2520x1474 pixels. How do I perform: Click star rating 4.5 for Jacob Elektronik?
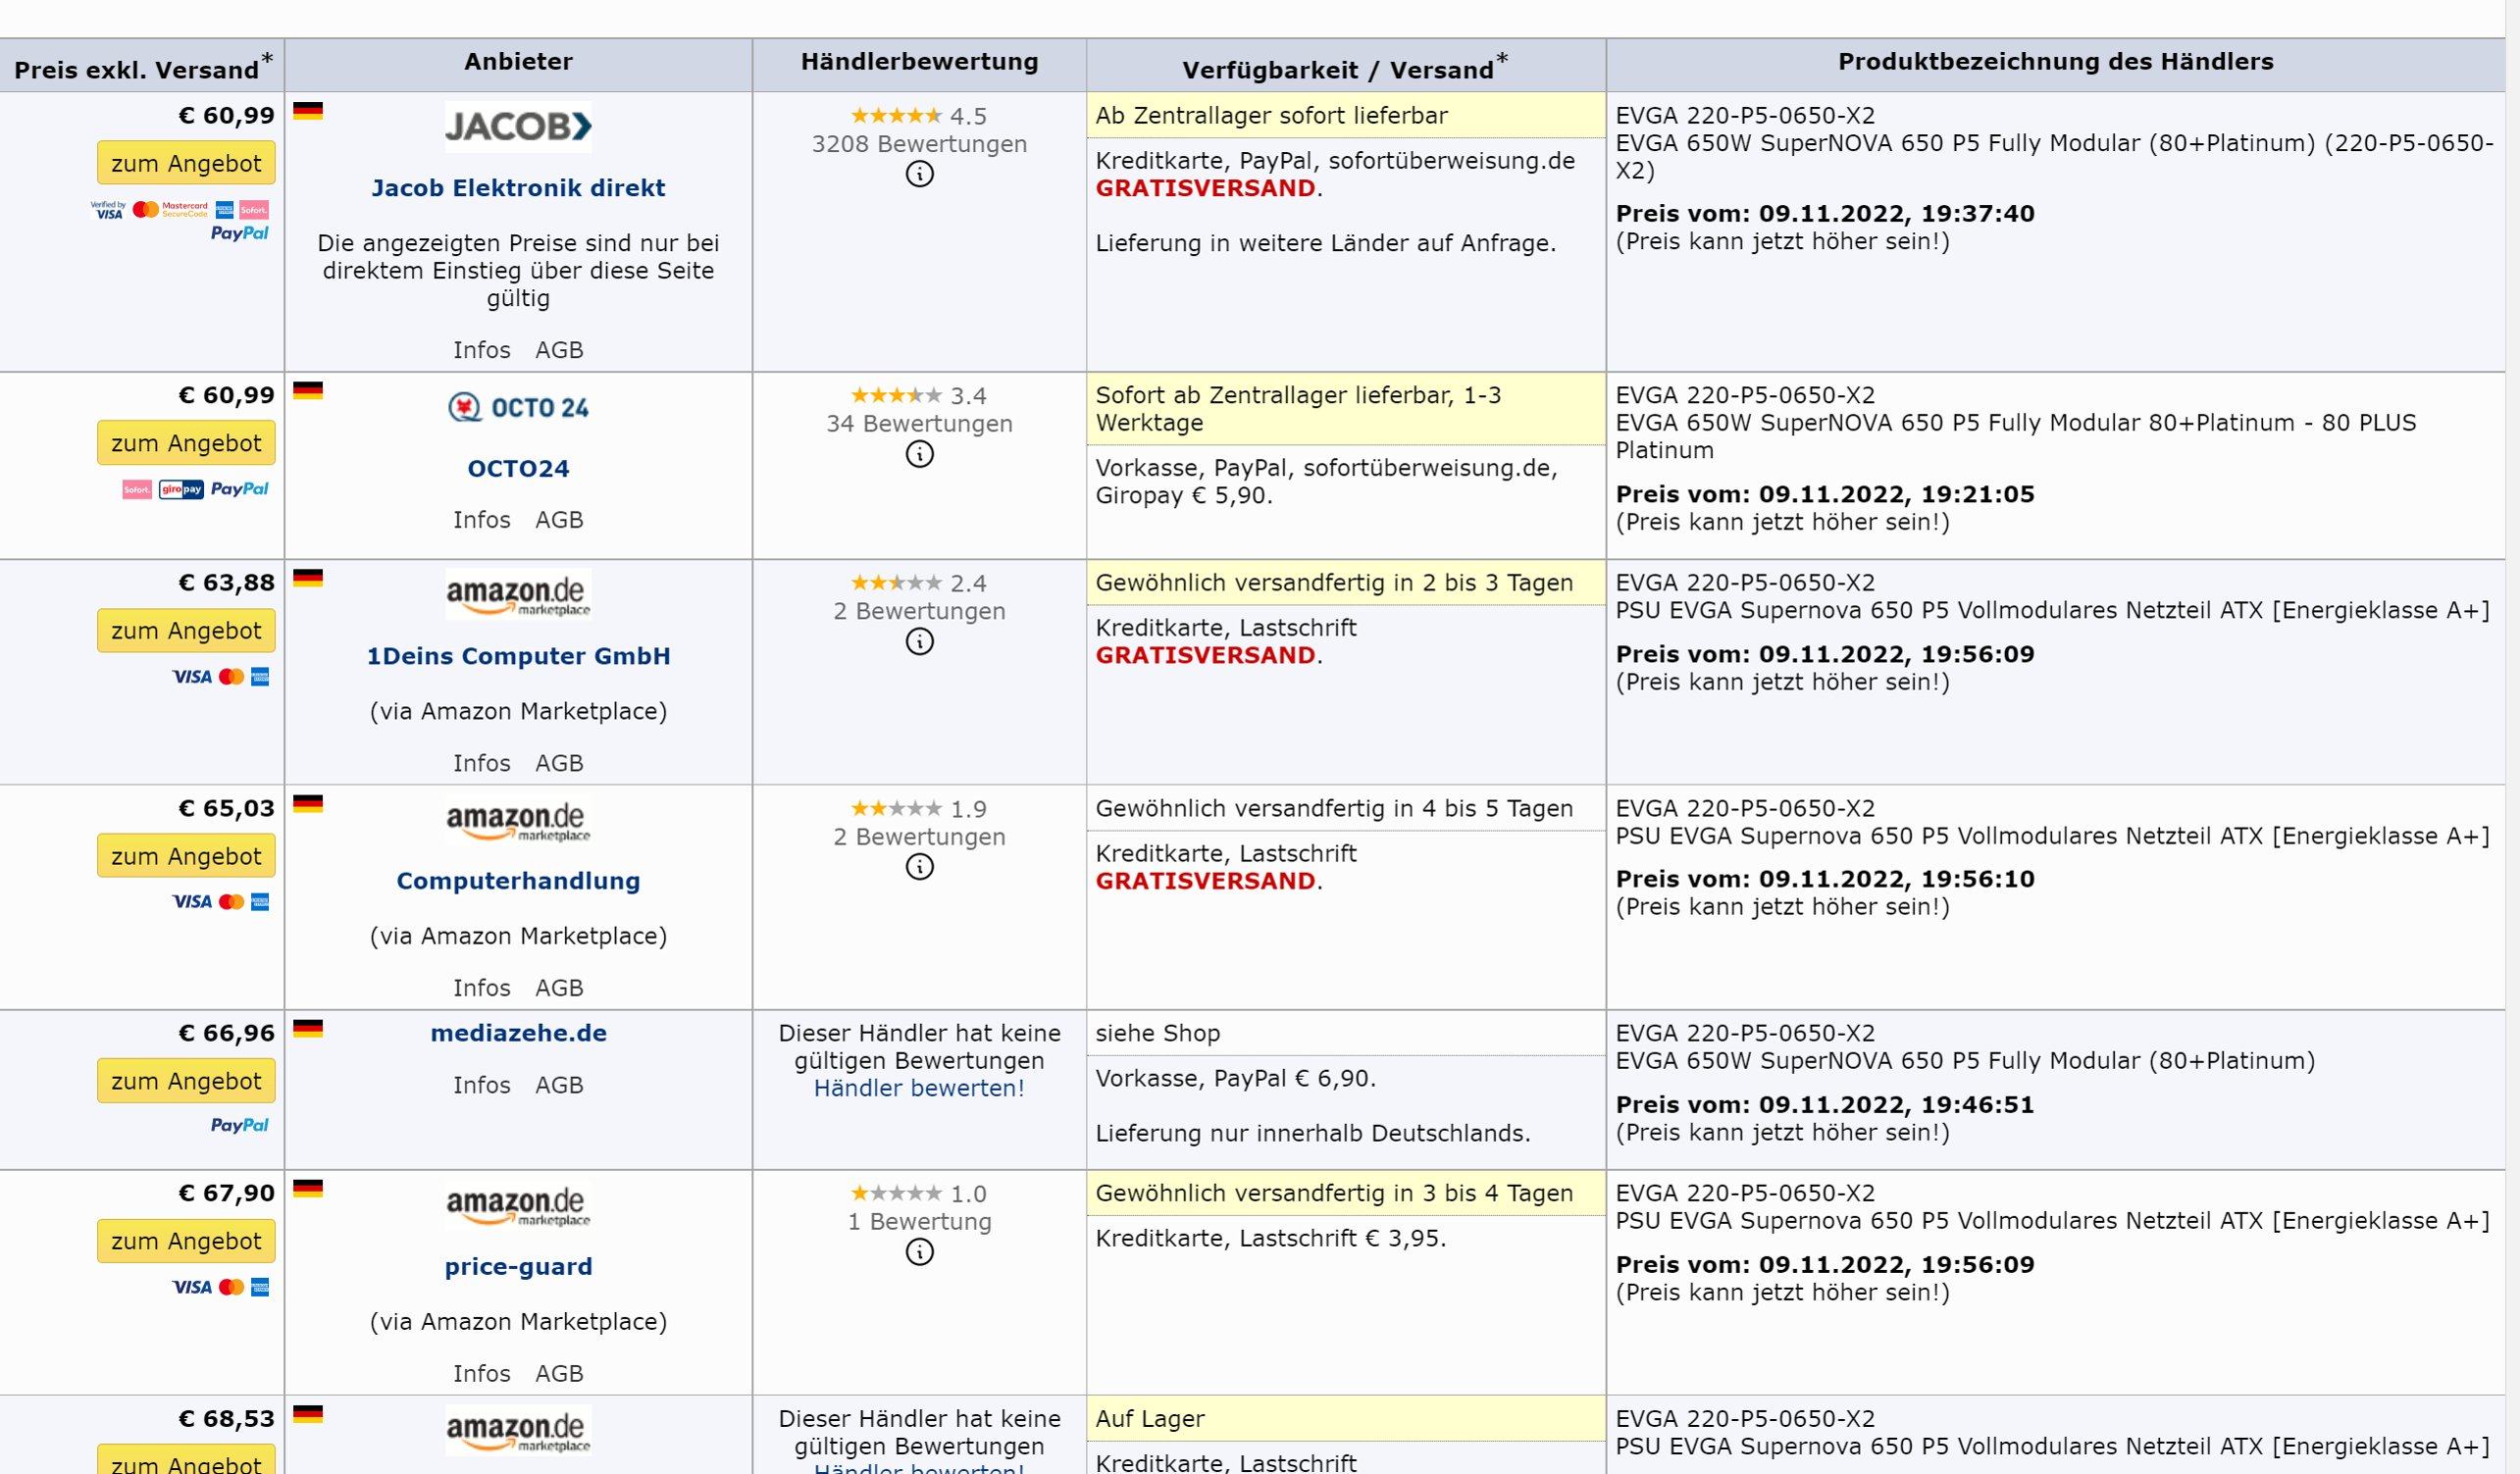(919, 116)
